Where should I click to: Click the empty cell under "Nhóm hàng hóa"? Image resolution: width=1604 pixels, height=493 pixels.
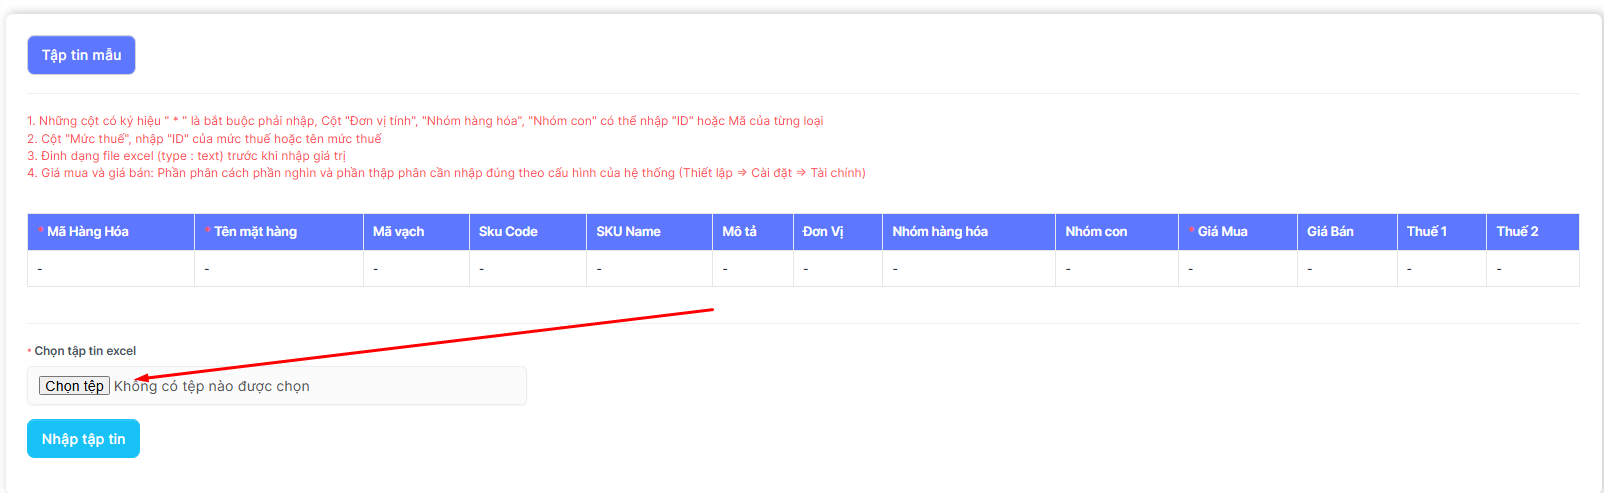[x=968, y=269]
